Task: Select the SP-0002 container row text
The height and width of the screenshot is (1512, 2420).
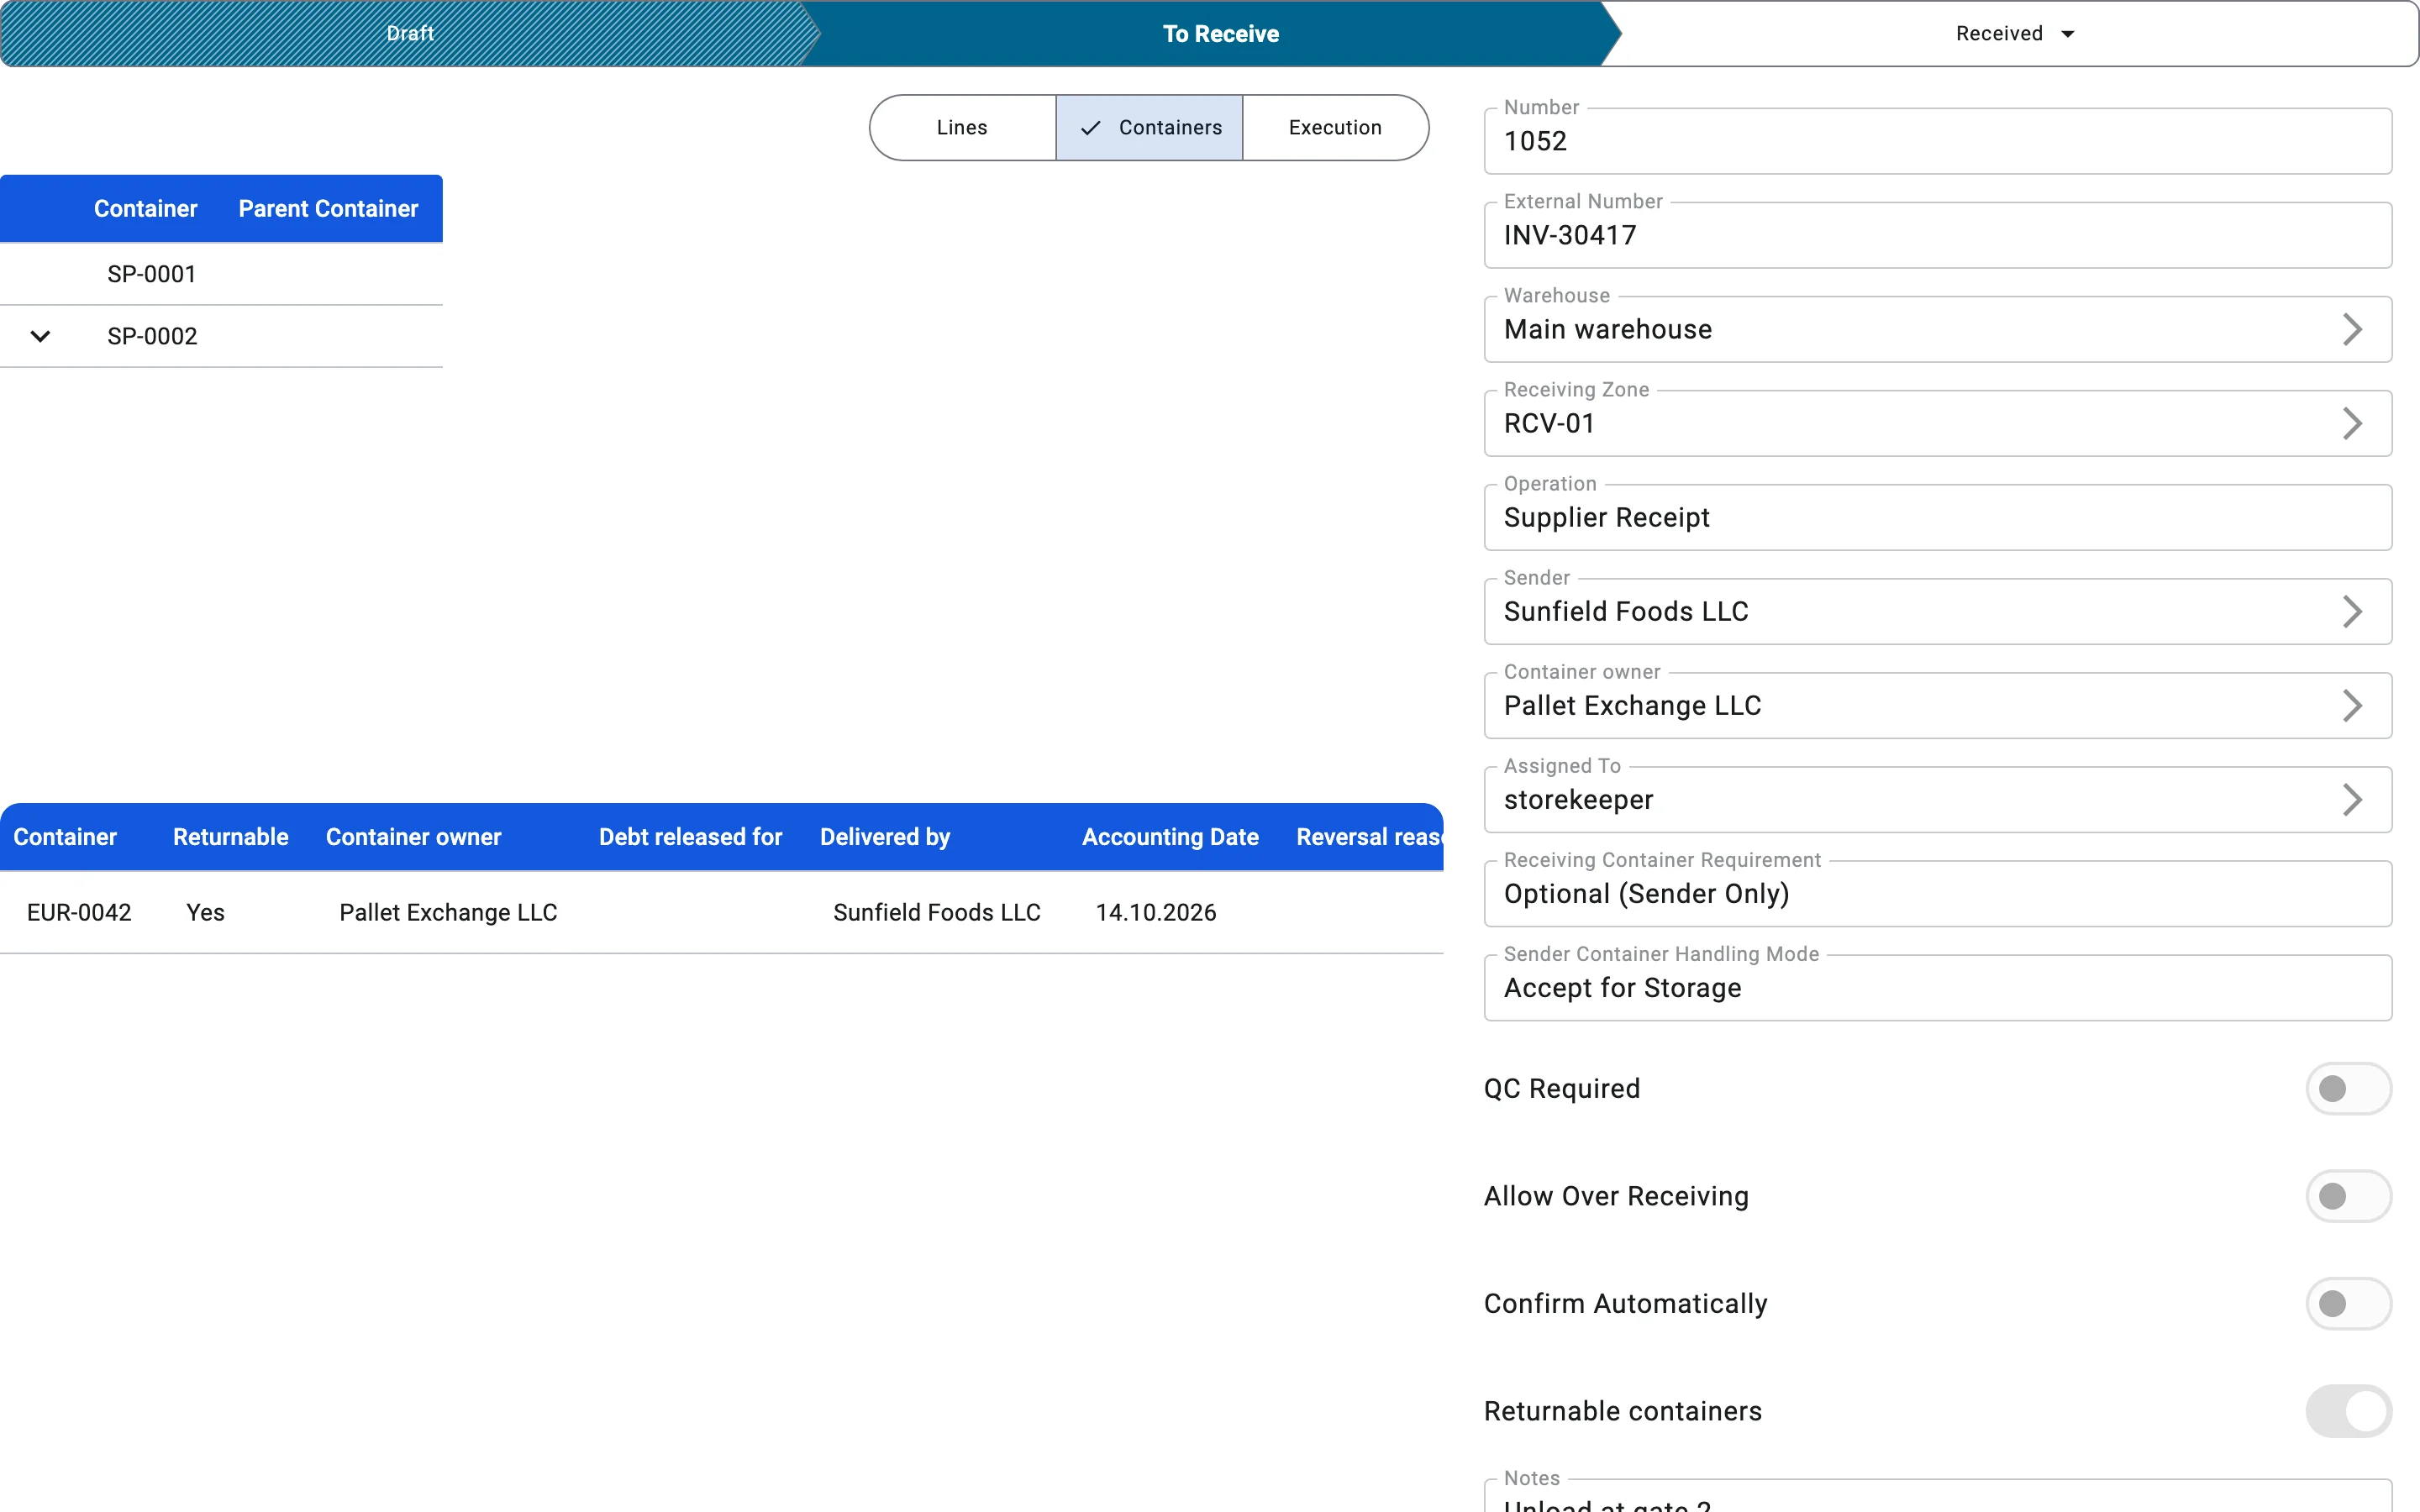Action: (x=152, y=336)
